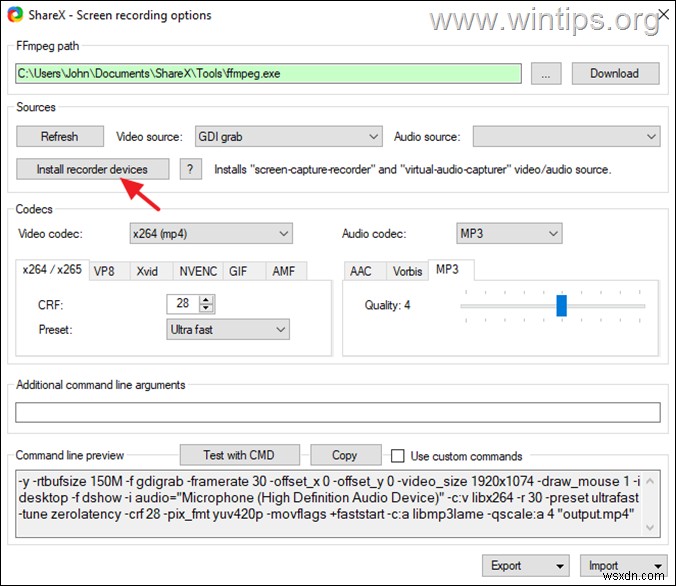The height and width of the screenshot is (586, 676).
Task: Open the Video source dropdown
Action: point(288,136)
